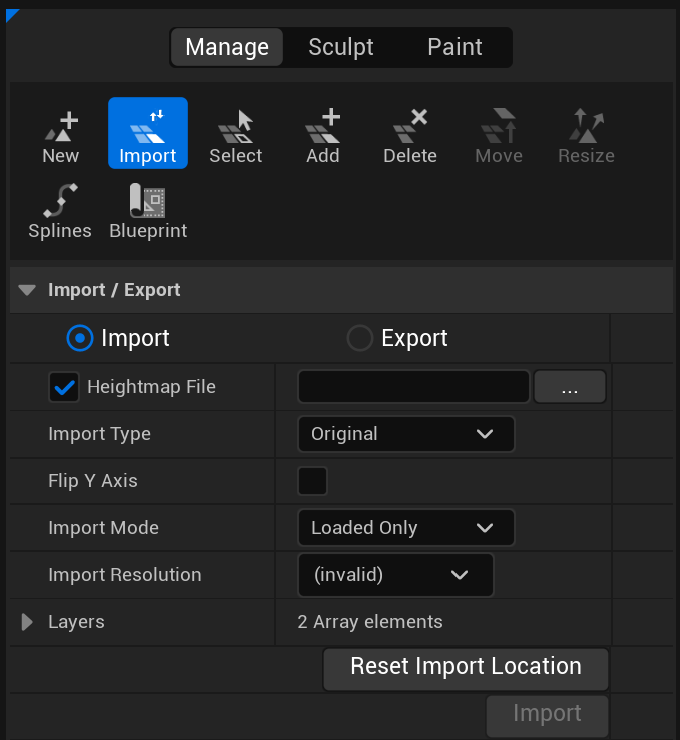
Task: Activate the Import landscape tool
Action: click(148, 133)
